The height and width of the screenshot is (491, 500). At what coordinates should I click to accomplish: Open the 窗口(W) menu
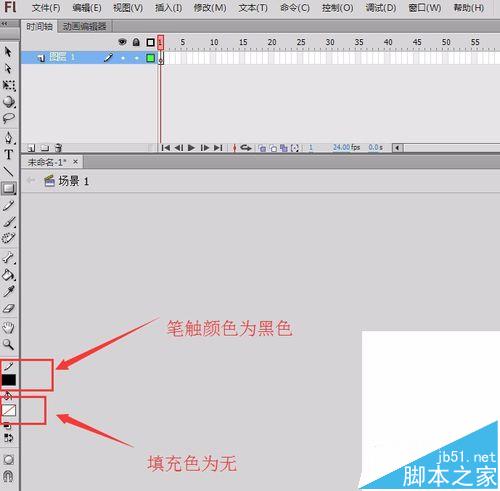pyautogui.click(x=425, y=8)
